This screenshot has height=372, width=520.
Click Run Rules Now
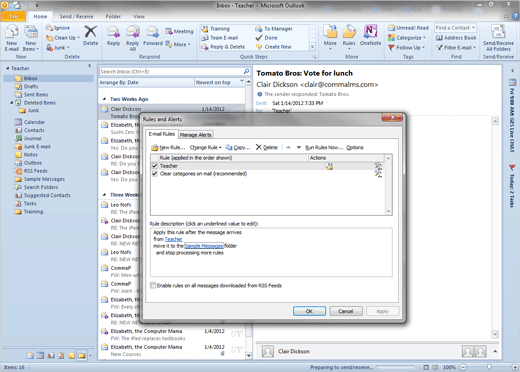click(x=324, y=147)
